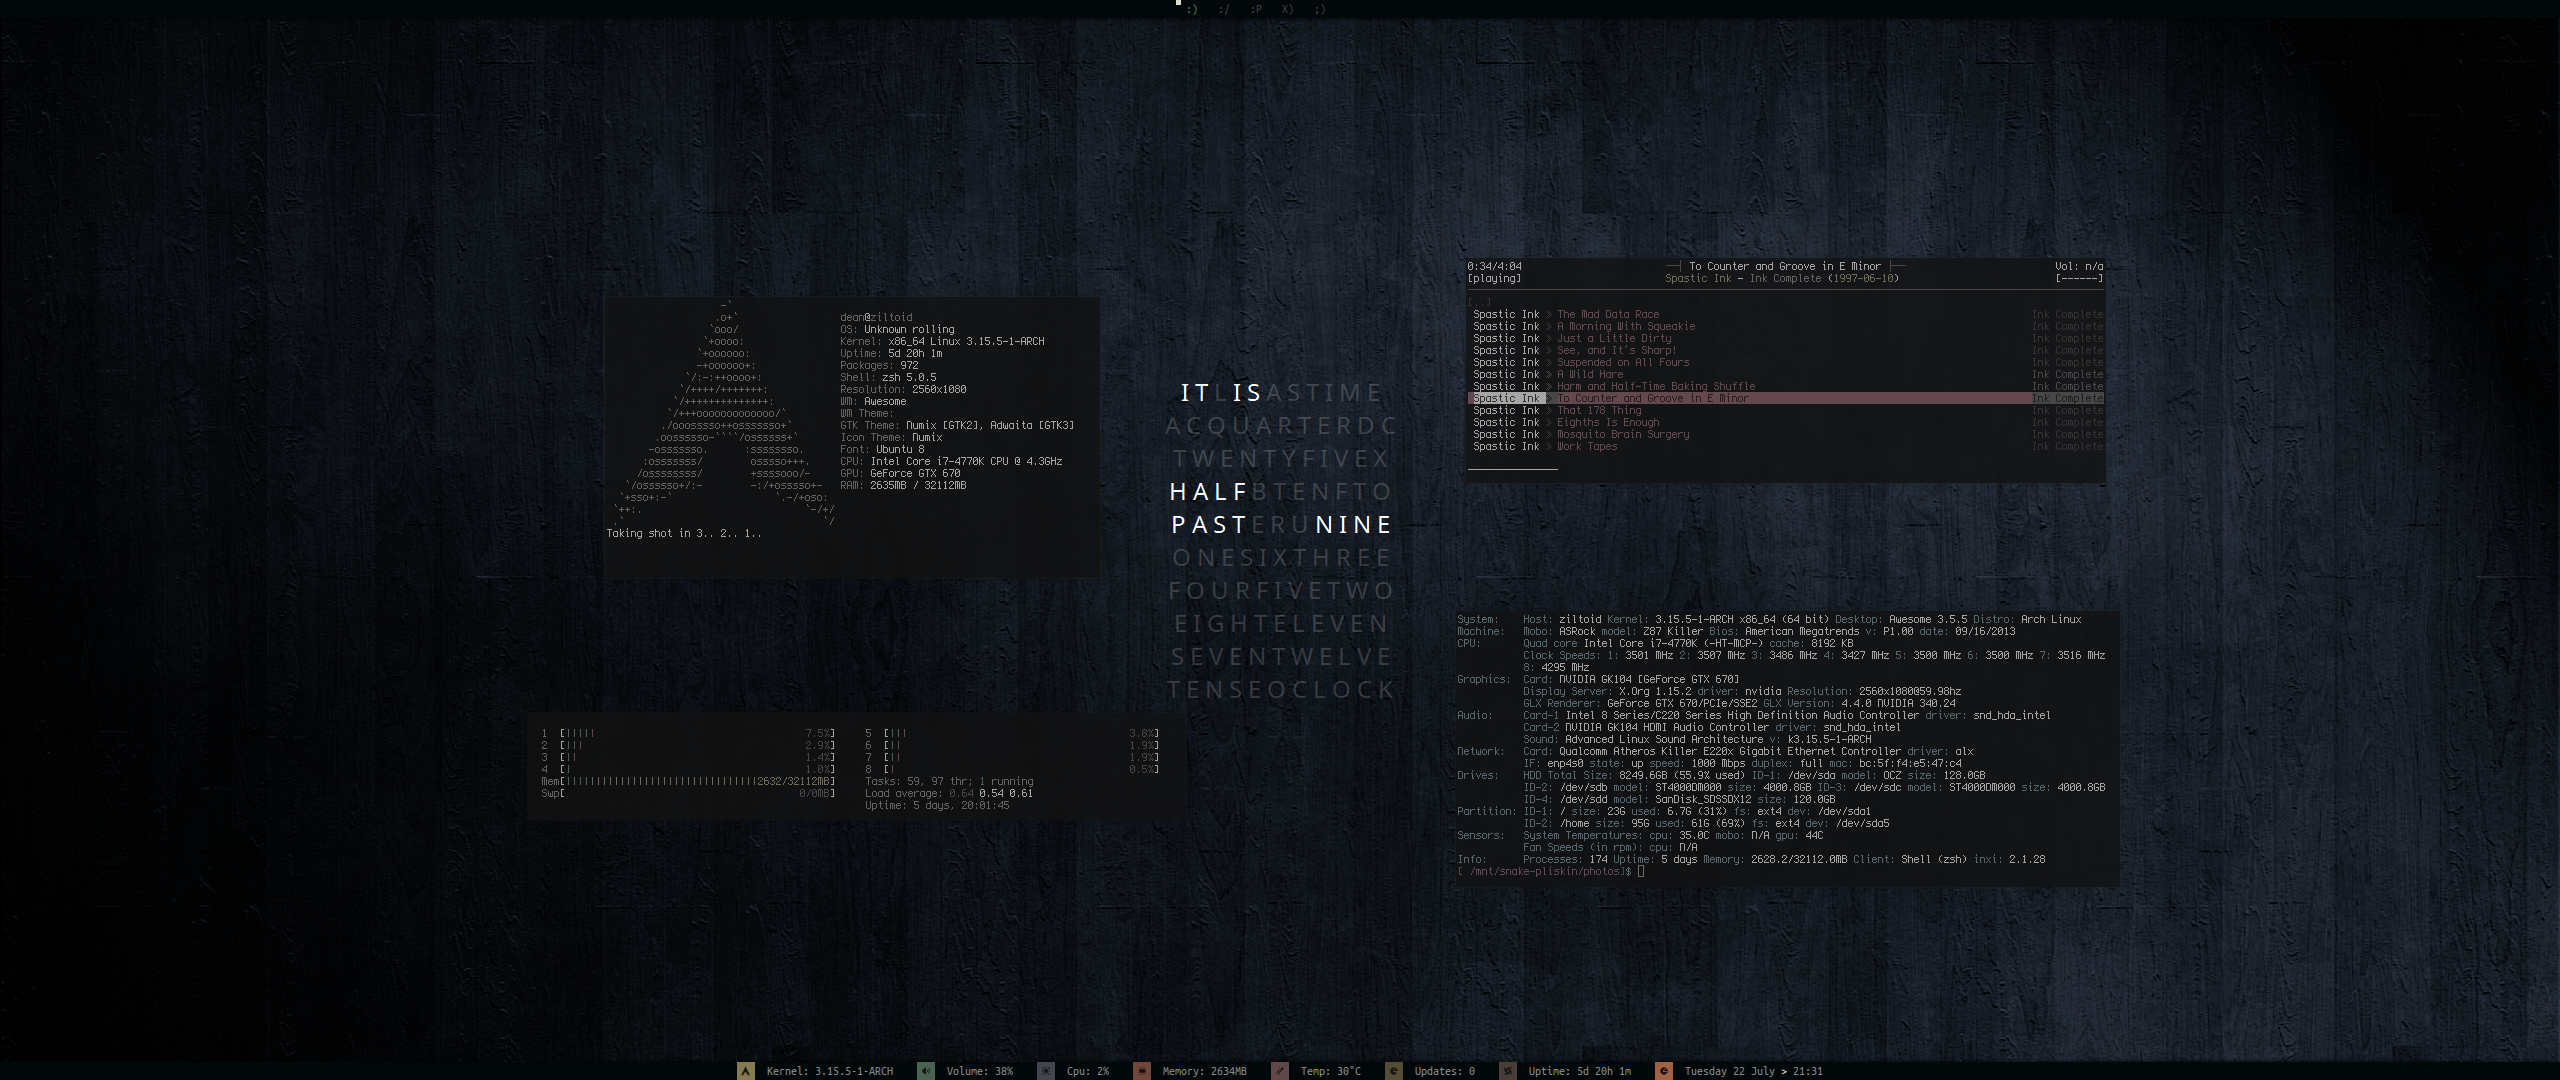Click the CPU chip icon in bottom bar
The width and height of the screenshot is (2560, 1080).
[1046, 1070]
